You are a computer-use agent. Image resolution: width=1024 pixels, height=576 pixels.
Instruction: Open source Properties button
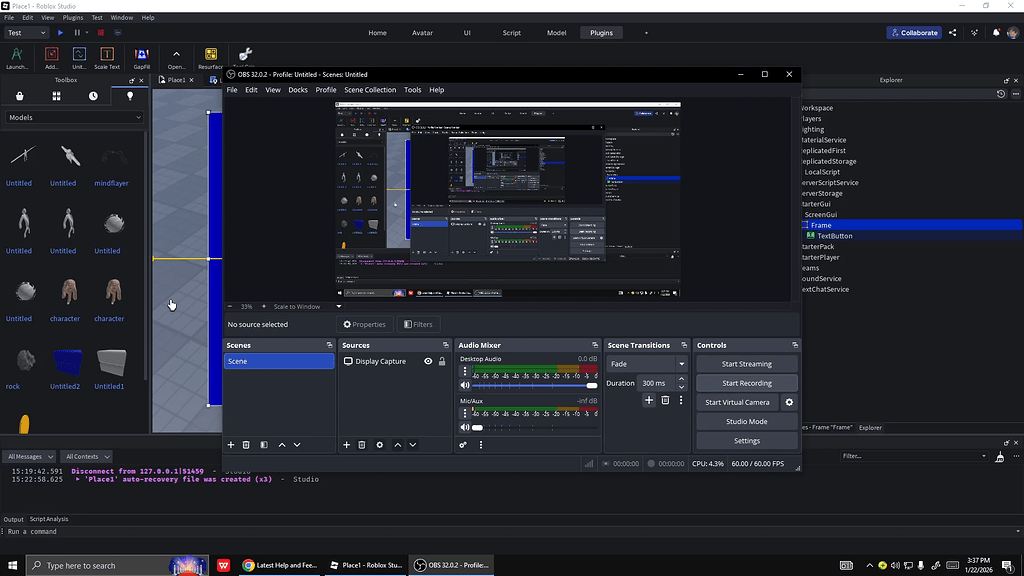[364, 325]
